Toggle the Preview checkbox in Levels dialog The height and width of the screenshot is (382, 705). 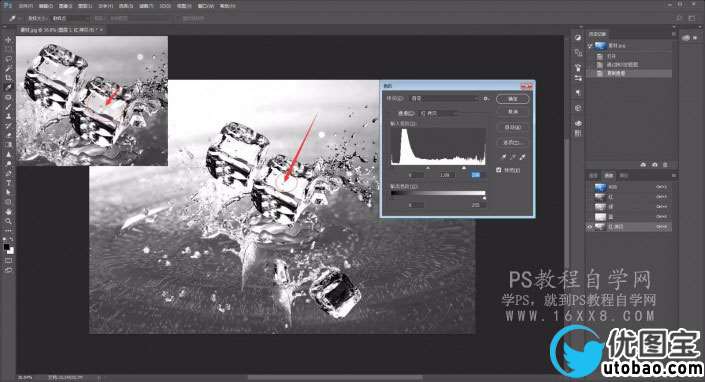tap(499, 170)
